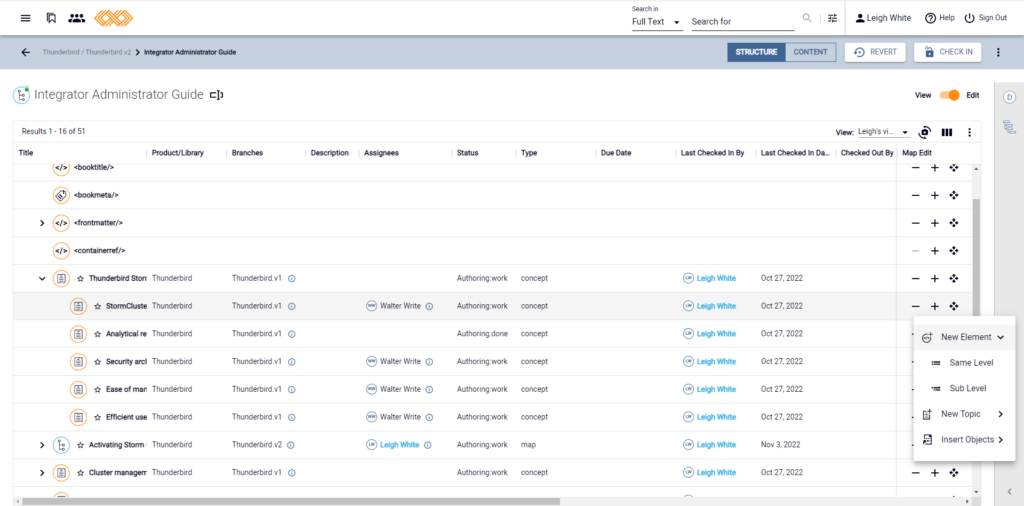
Task: Favorite the Analytical topic star
Action: coord(97,334)
